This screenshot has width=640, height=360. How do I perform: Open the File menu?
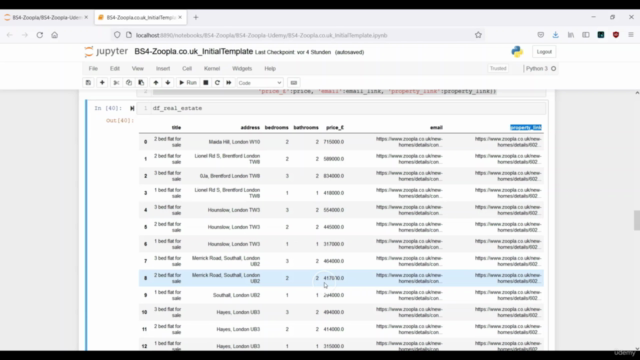93,69
